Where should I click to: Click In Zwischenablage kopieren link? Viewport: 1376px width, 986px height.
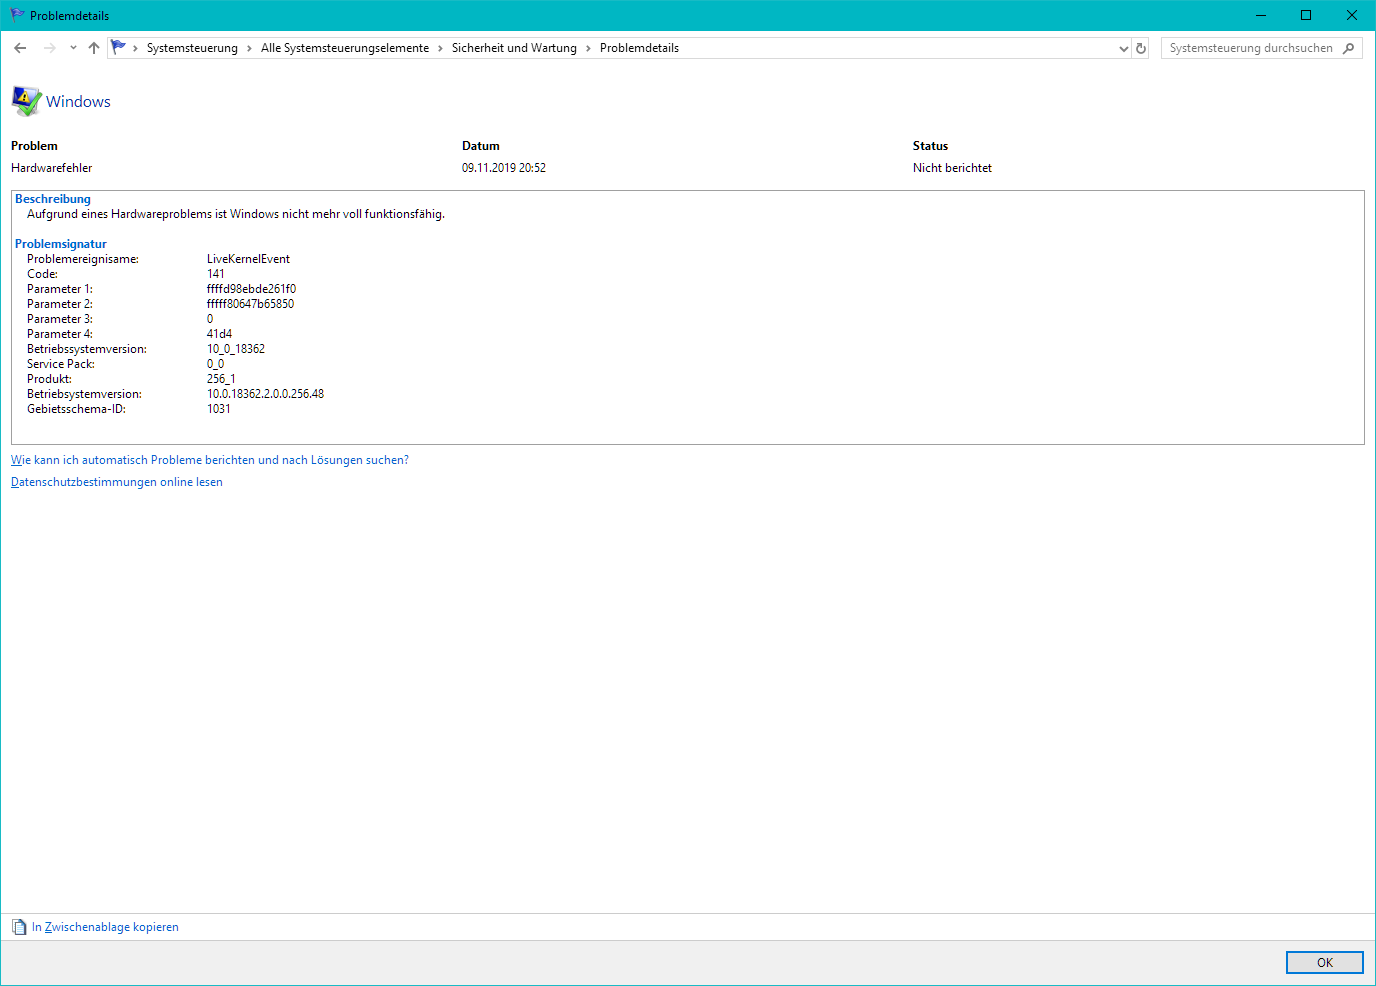pyautogui.click(x=105, y=927)
